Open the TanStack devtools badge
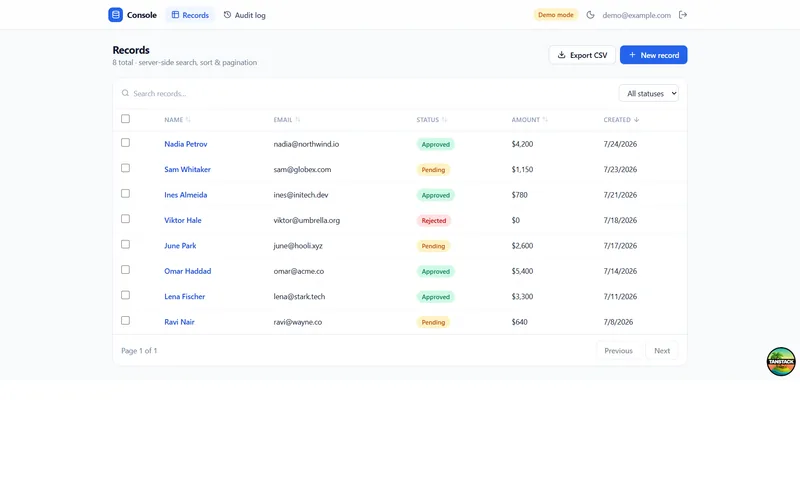Viewport: 800px width, 500px height. (781, 361)
